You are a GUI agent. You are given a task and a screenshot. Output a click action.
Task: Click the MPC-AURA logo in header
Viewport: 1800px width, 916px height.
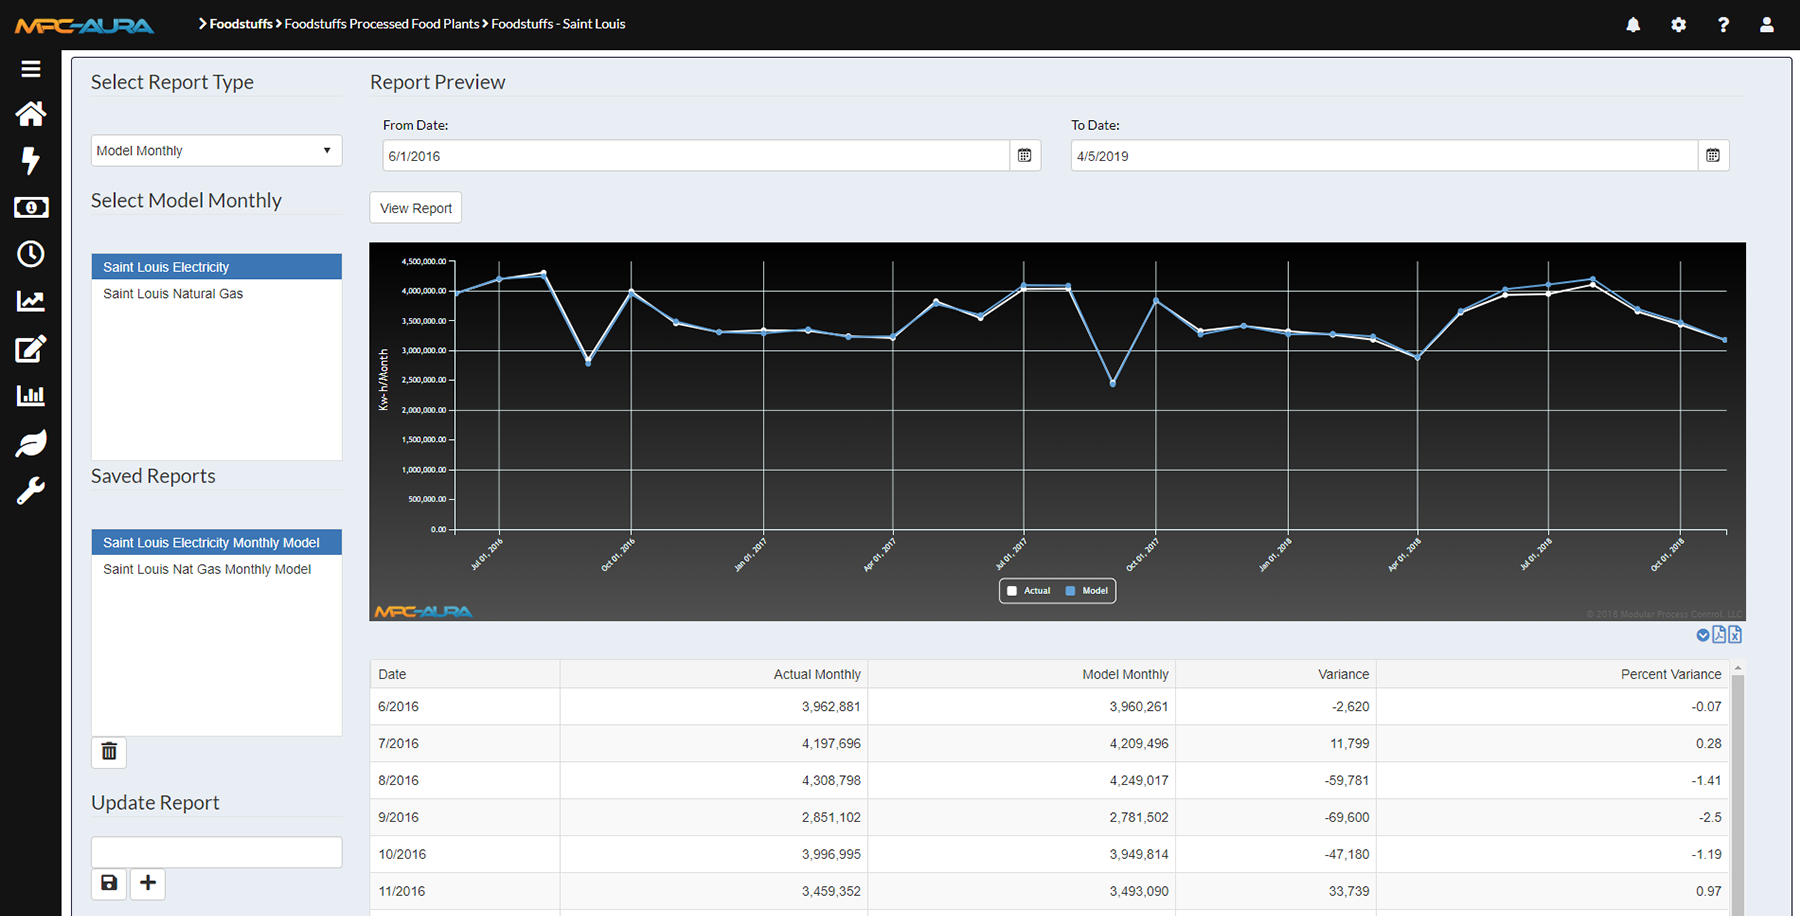tap(84, 25)
